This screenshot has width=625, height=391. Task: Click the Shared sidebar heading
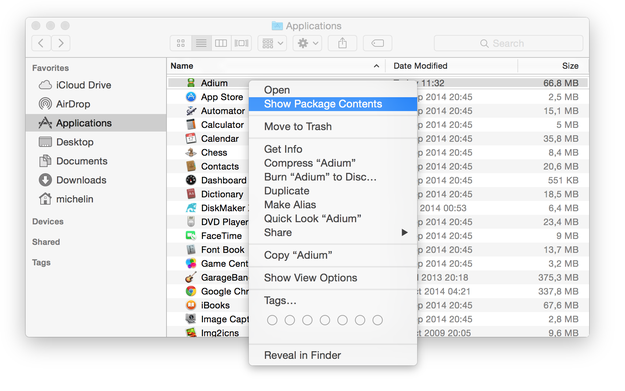point(46,242)
